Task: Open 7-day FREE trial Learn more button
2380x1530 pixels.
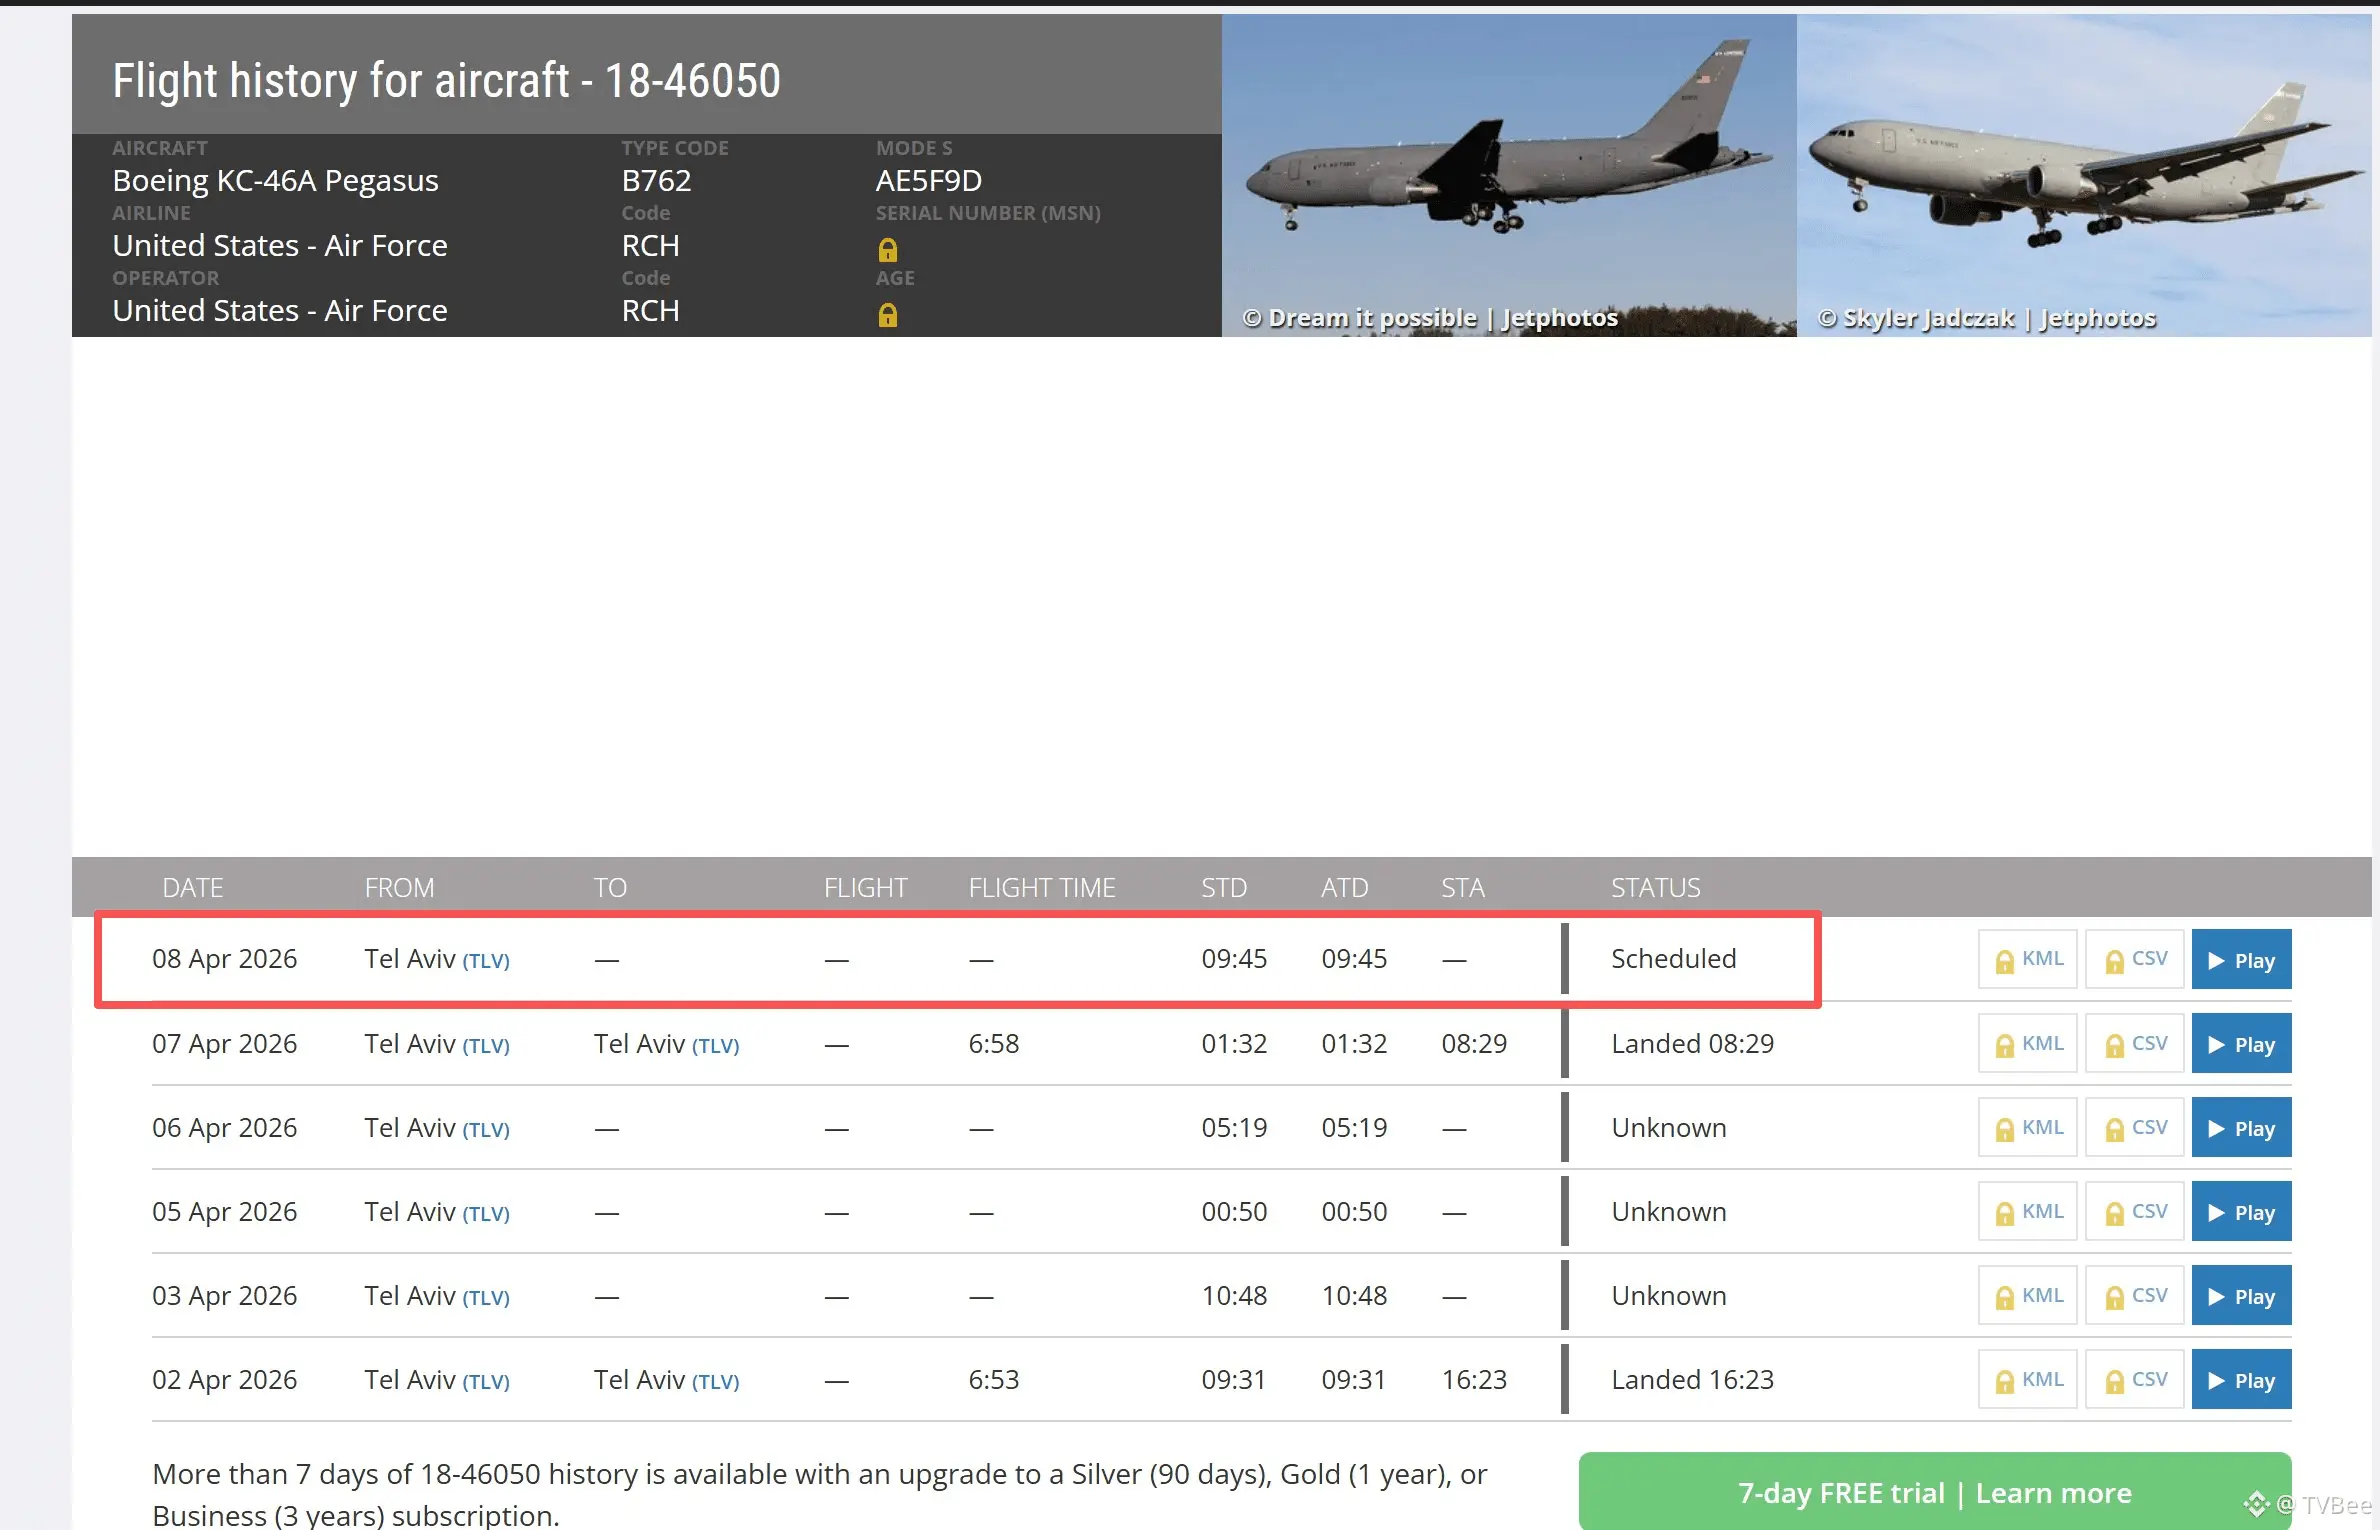Action: [x=1934, y=1492]
